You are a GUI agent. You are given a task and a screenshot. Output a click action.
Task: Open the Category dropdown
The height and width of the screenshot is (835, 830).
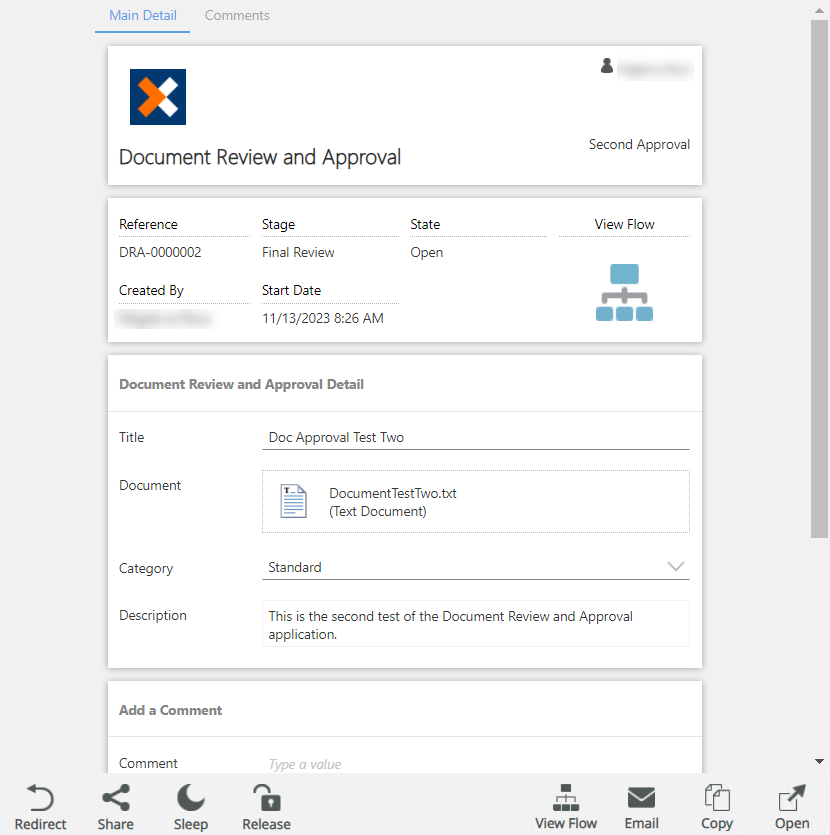[x=675, y=566]
